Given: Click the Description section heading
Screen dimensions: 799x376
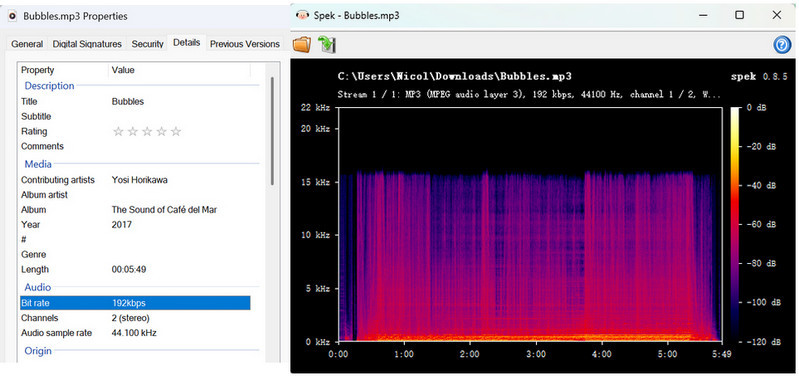Looking at the screenshot, I should coord(49,86).
